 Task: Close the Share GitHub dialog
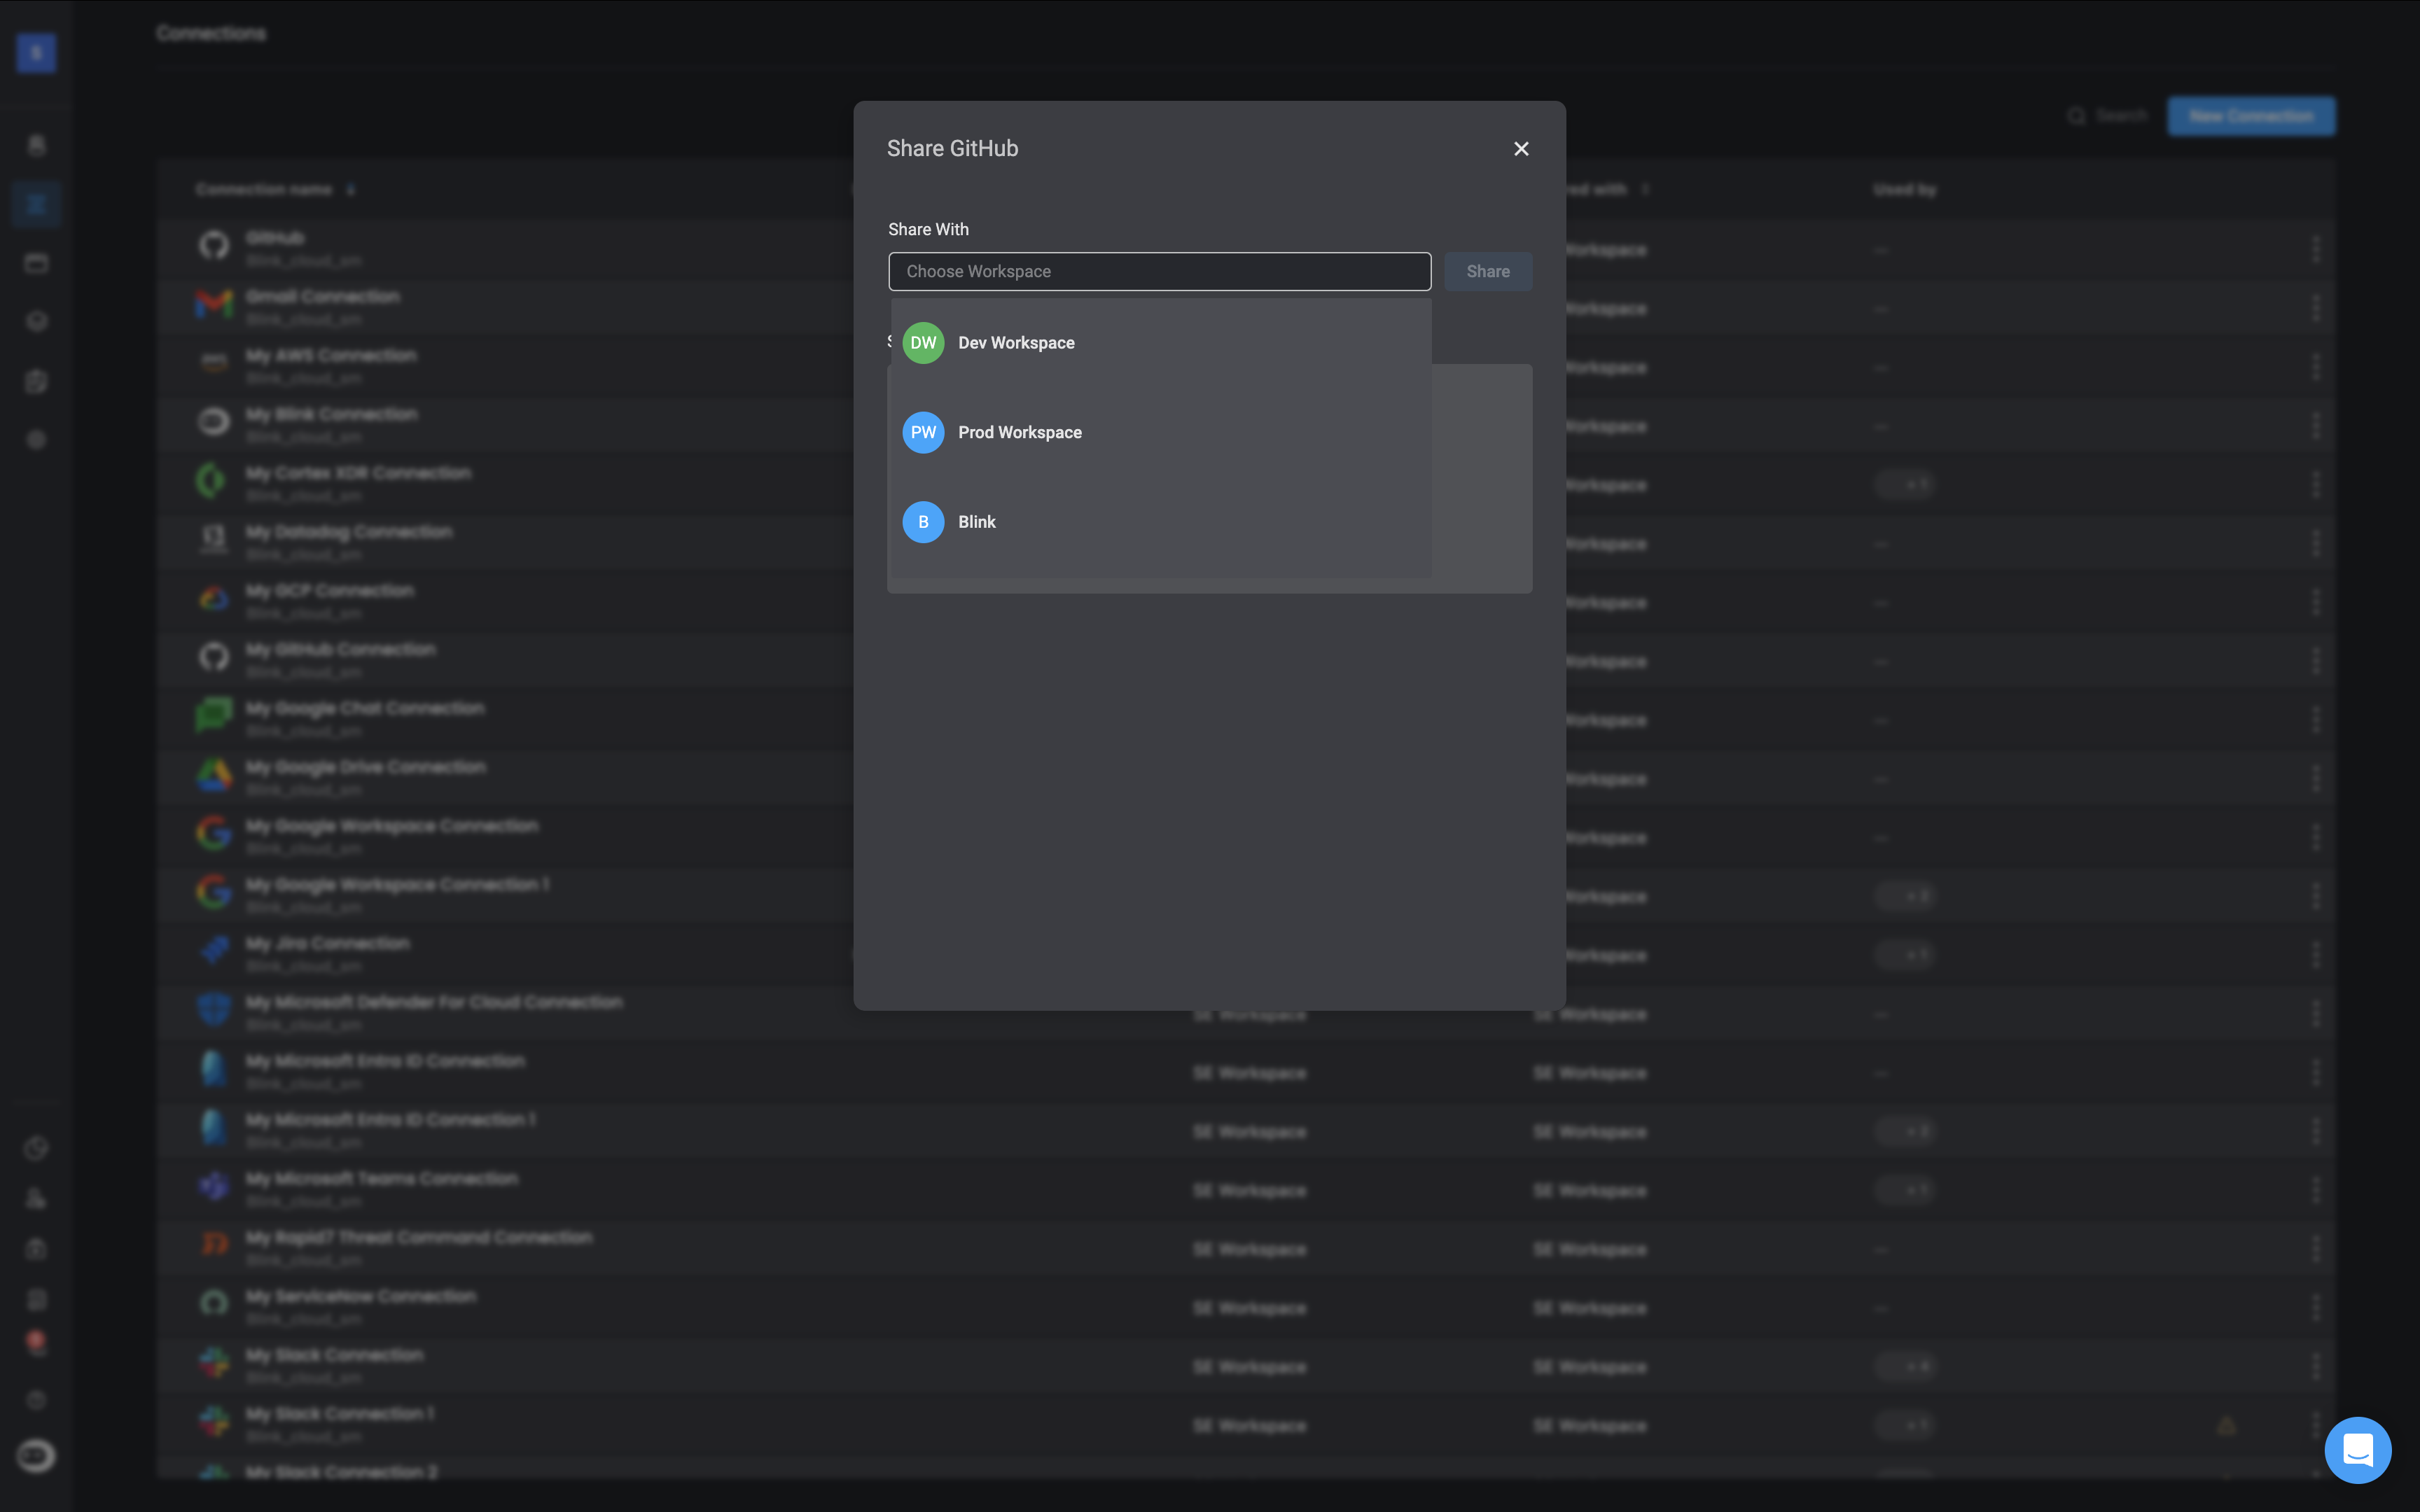pos(1521,149)
